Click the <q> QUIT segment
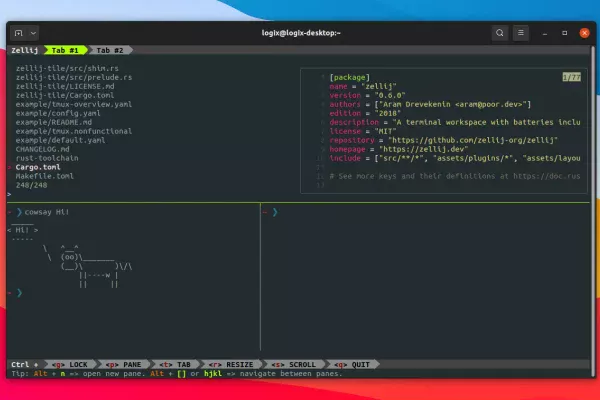Viewport: 600px width, 400px height. tap(352, 364)
